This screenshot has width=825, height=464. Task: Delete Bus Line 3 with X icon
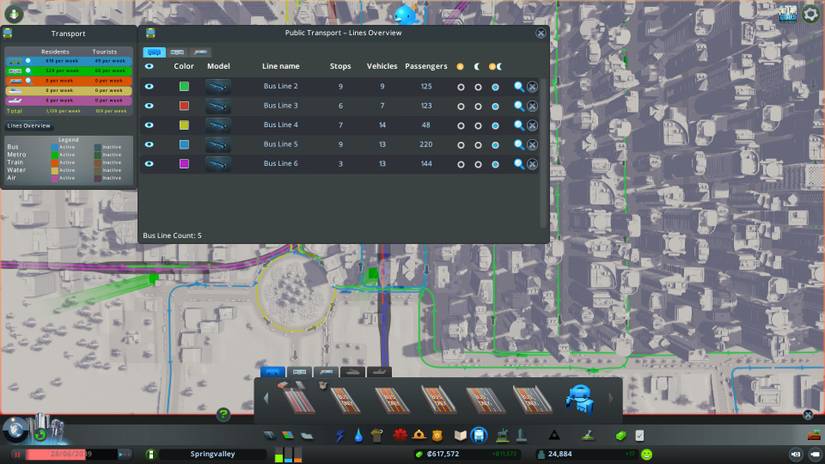pyautogui.click(x=532, y=106)
